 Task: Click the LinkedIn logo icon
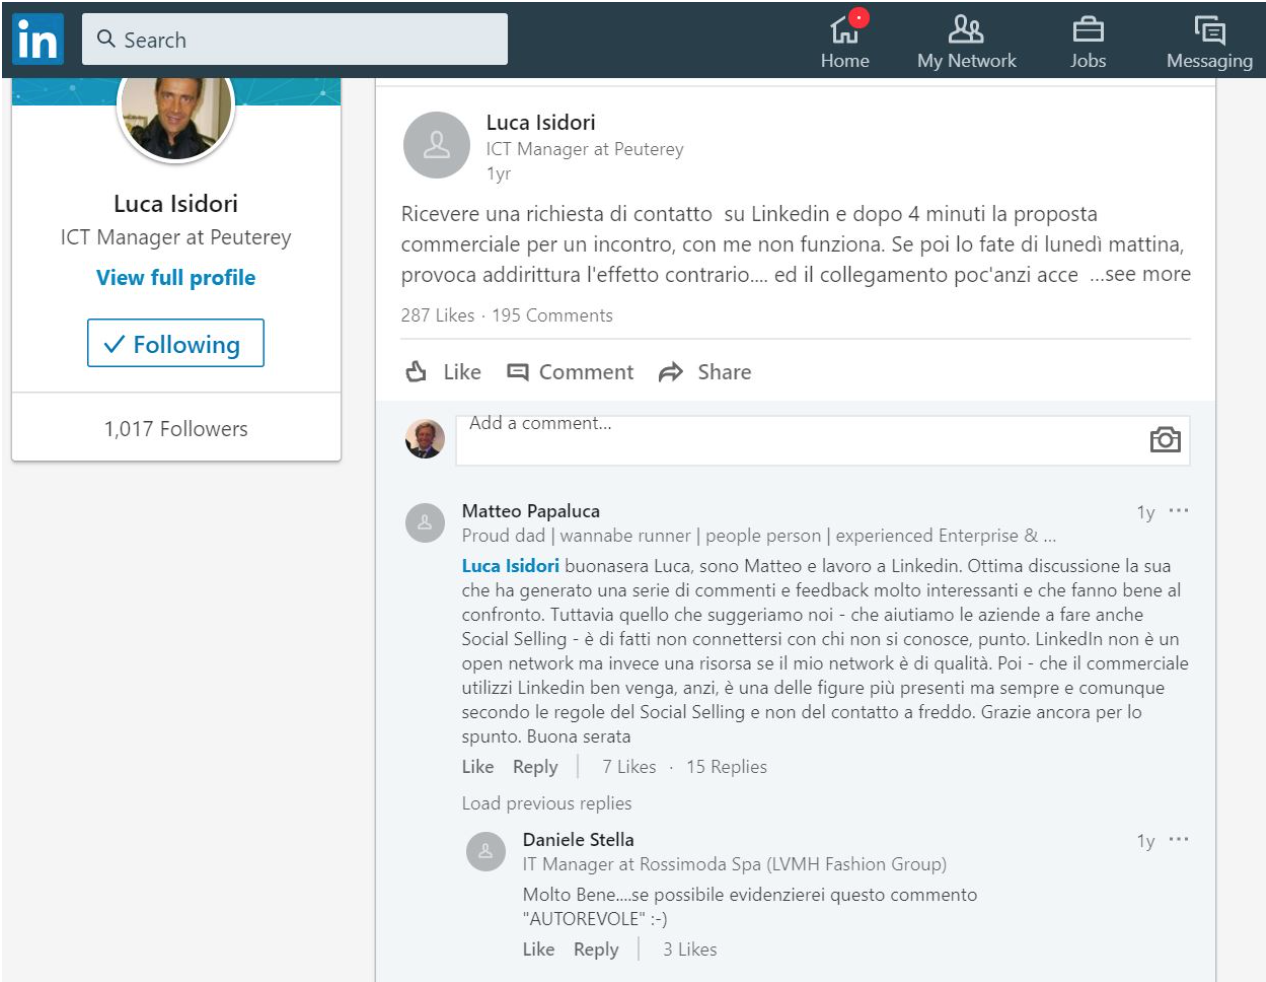coord(38,40)
